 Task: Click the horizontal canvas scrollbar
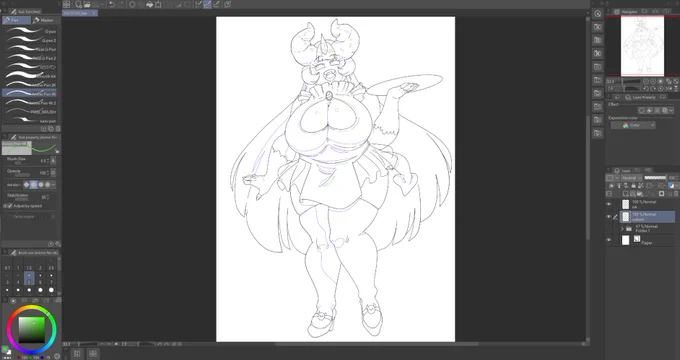coord(376,344)
